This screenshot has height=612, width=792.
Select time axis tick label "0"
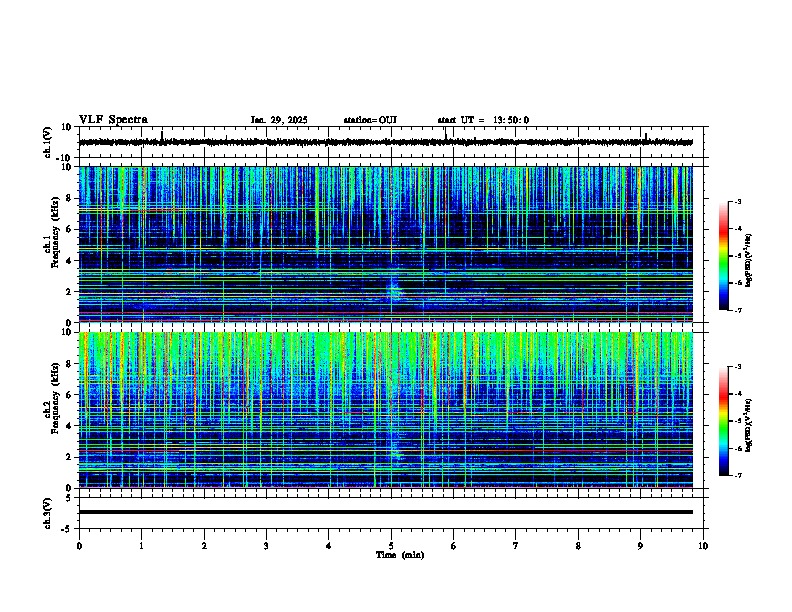click(x=79, y=546)
